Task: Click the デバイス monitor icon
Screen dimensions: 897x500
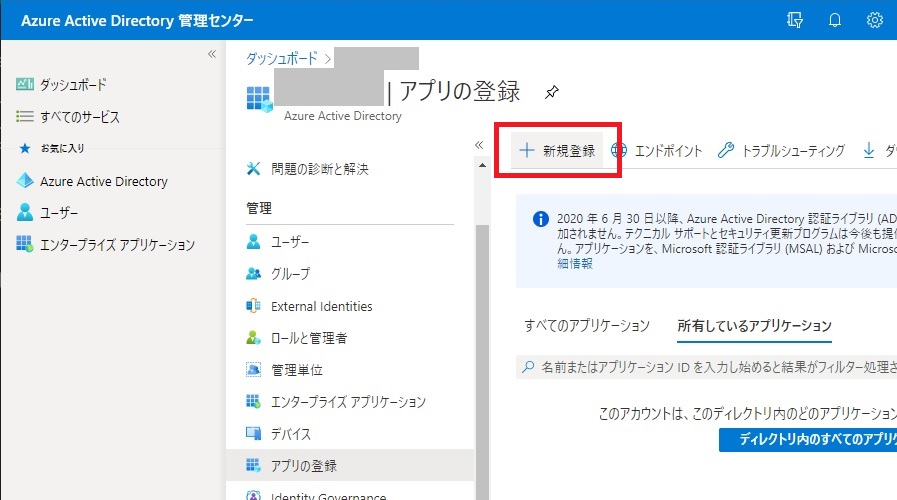Action: tap(253, 433)
